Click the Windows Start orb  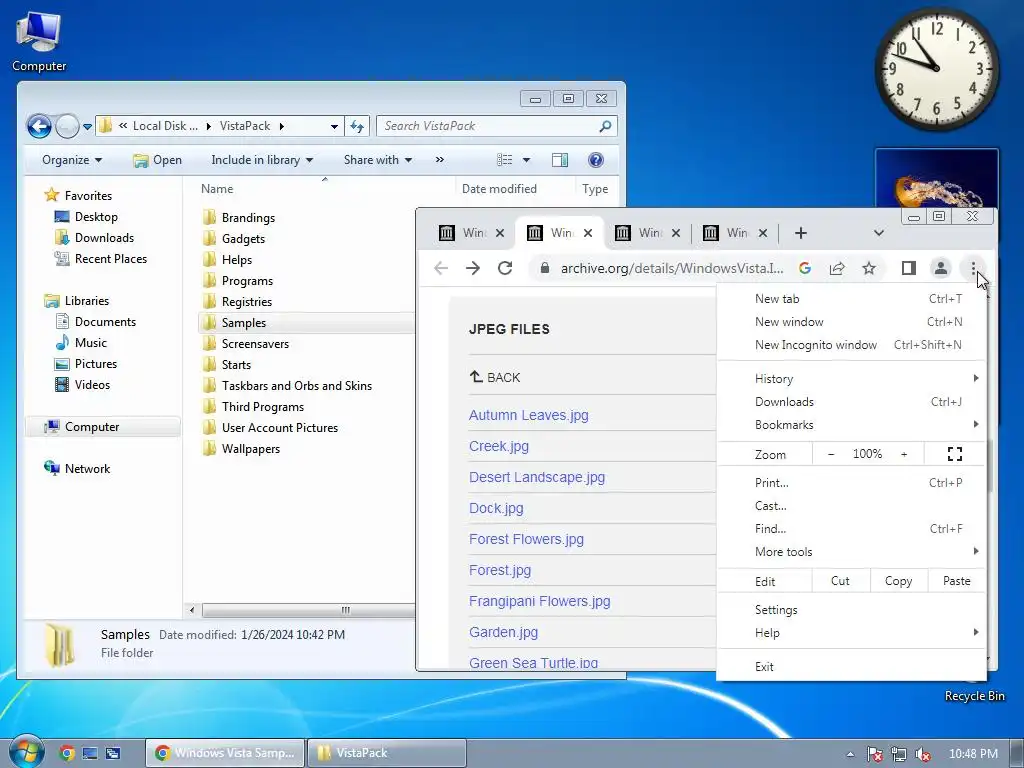(x=26, y=752)
